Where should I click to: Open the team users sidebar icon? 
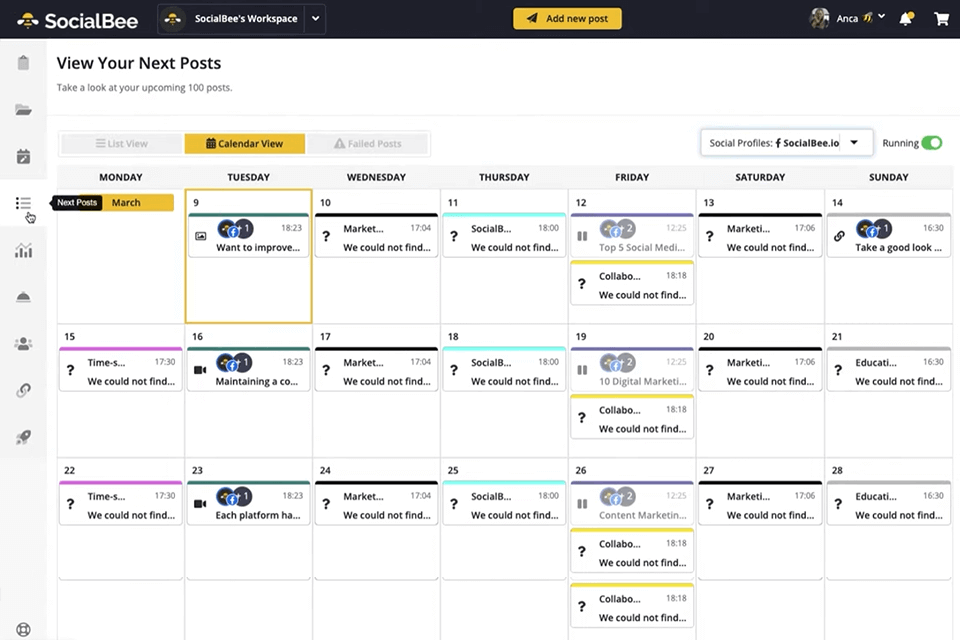tap(23, 344)
